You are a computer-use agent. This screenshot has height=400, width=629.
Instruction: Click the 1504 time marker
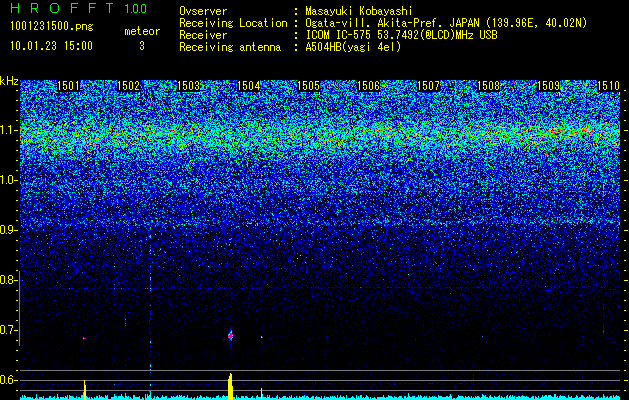249,86
